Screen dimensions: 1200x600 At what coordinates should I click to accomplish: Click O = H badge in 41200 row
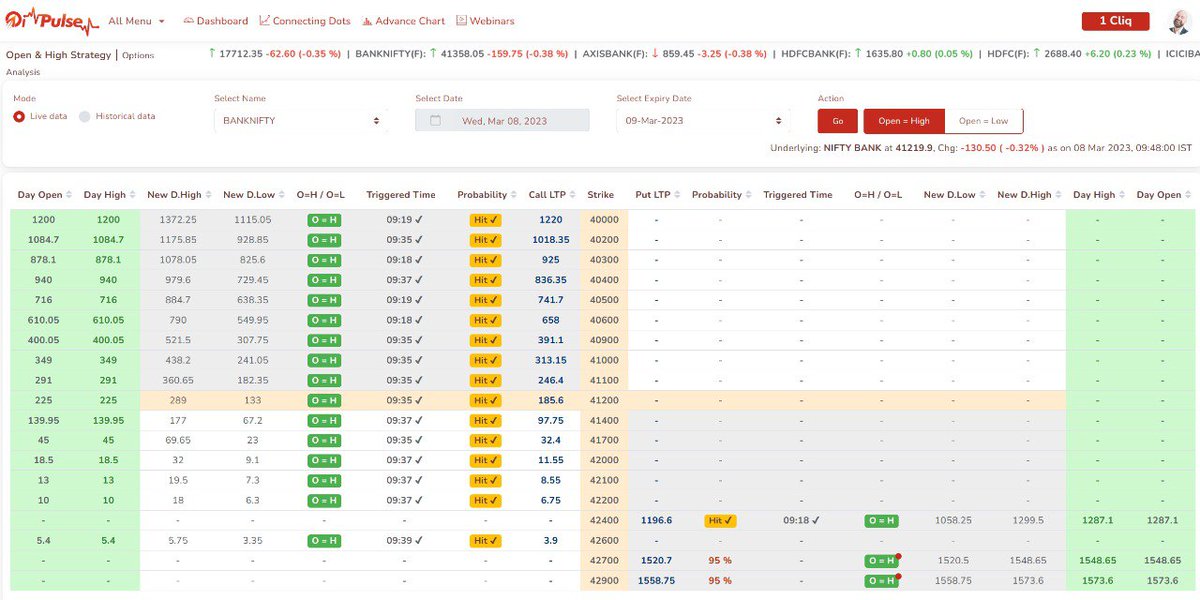[x=324, y=400]
